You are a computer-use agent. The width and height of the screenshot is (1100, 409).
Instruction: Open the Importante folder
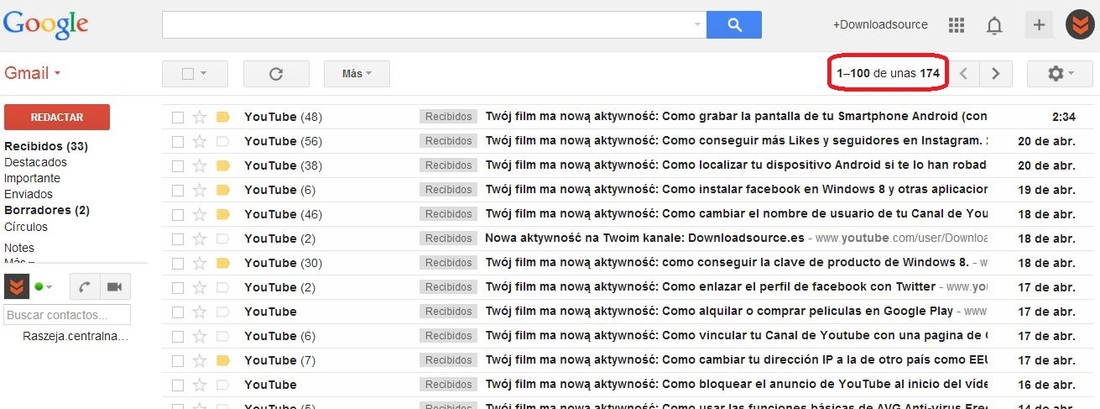click(32, 178)
